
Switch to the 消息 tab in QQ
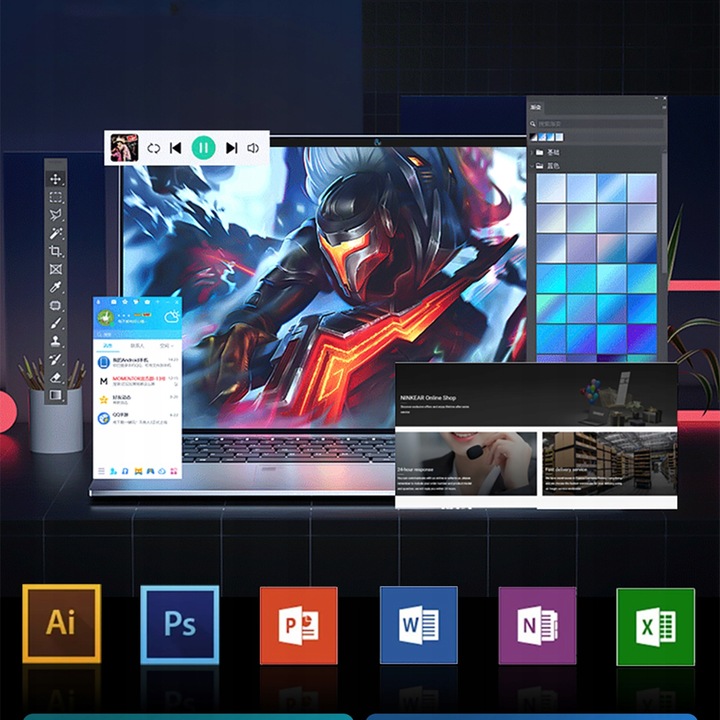[107, 346]
